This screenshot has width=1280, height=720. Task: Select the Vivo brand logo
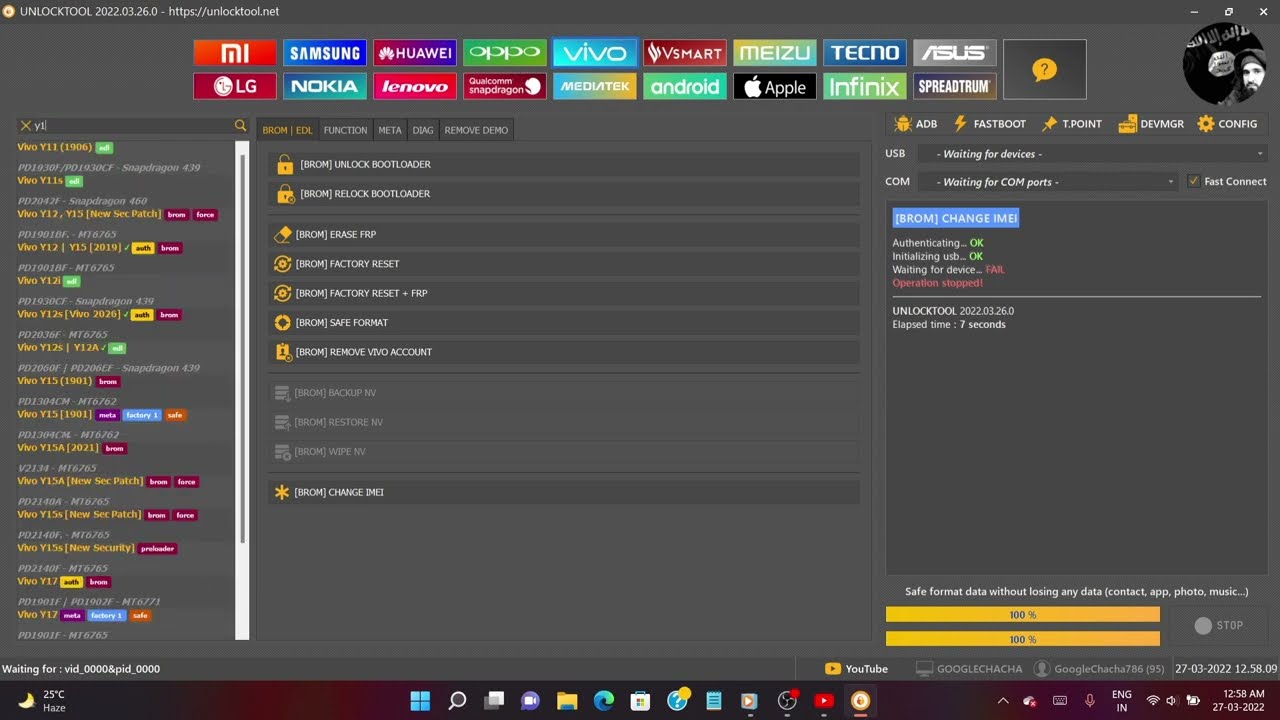point(594,53)
